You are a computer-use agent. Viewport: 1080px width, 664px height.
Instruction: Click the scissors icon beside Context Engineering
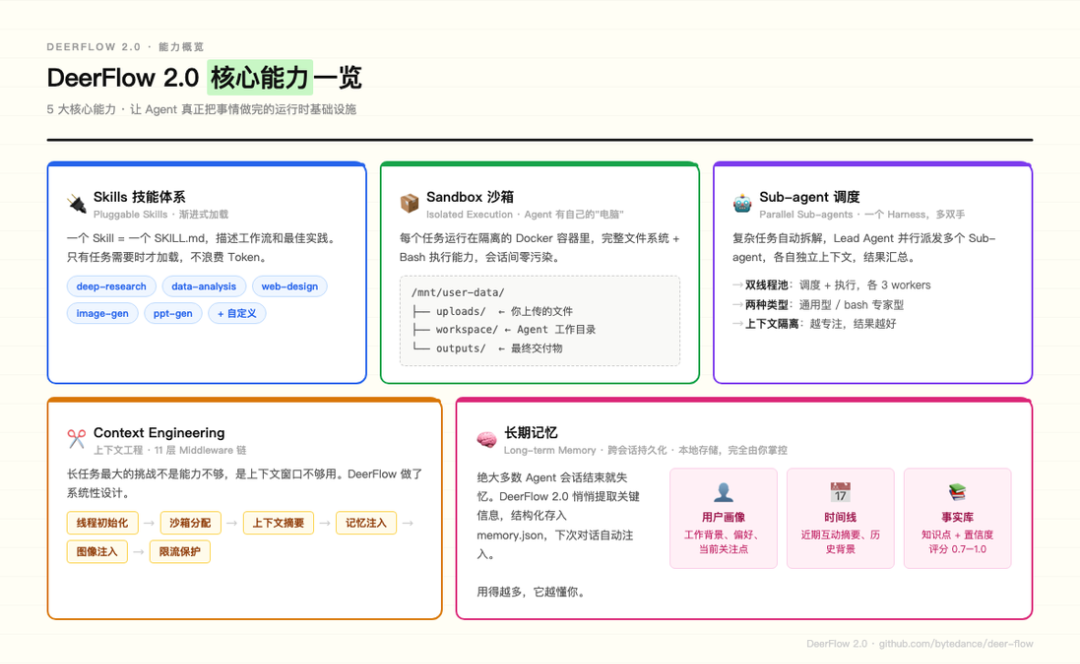click(76, 439)
